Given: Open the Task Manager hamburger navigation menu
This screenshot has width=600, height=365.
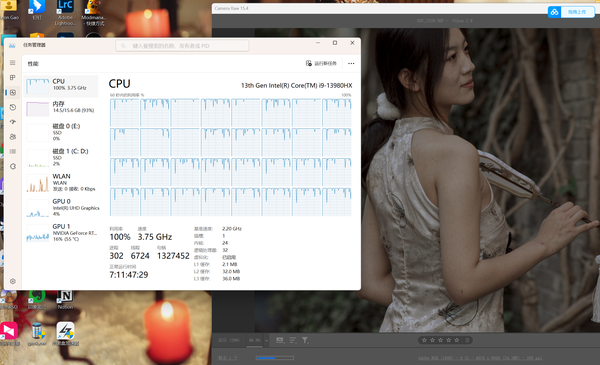Looking at the screenshot, I should (x=13, y=62).
